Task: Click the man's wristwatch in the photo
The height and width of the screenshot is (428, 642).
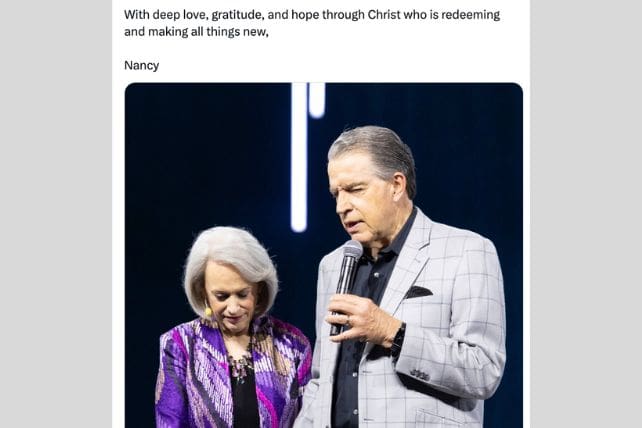Action: (x=399, y=340)
